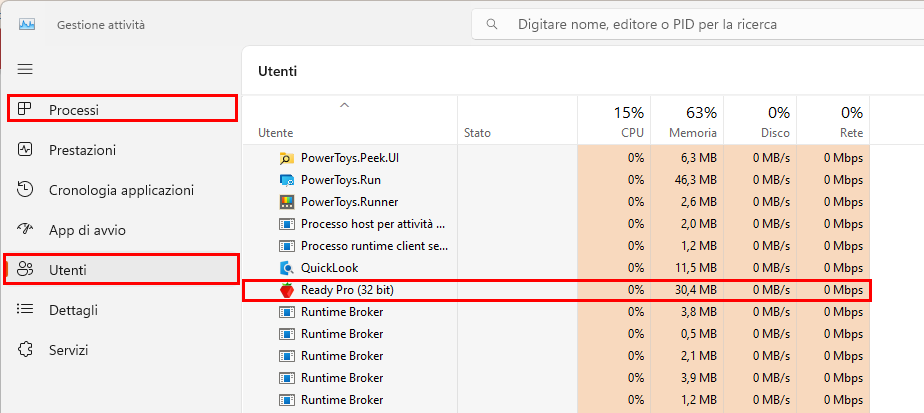Click the Prestazioni graph icon

pyautogui.click(x=25, y=150)
